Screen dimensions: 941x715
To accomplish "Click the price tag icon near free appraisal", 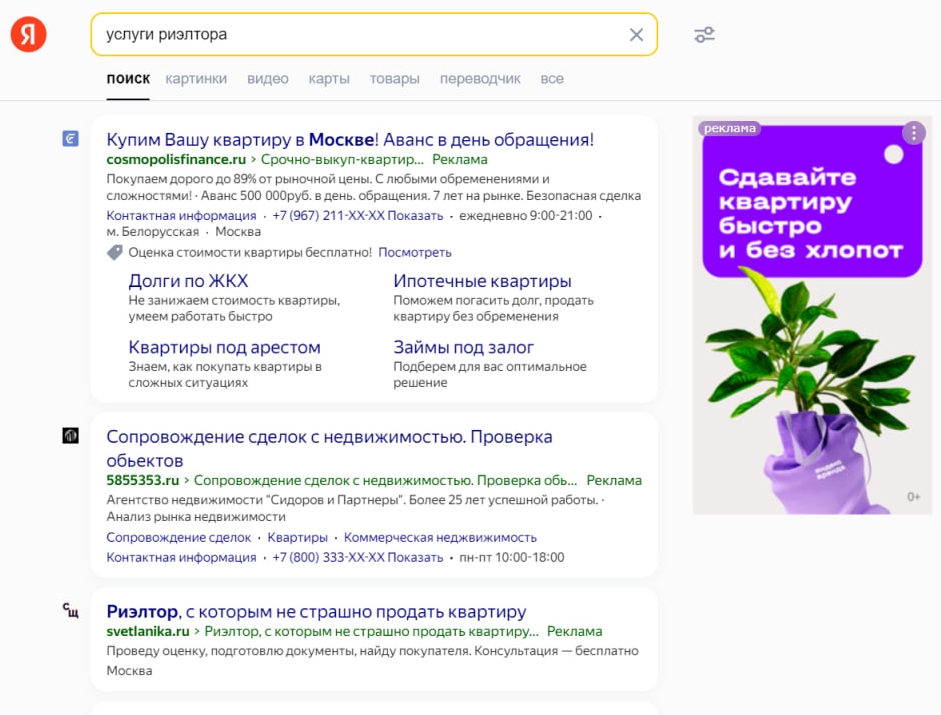I will click(114, 252).
